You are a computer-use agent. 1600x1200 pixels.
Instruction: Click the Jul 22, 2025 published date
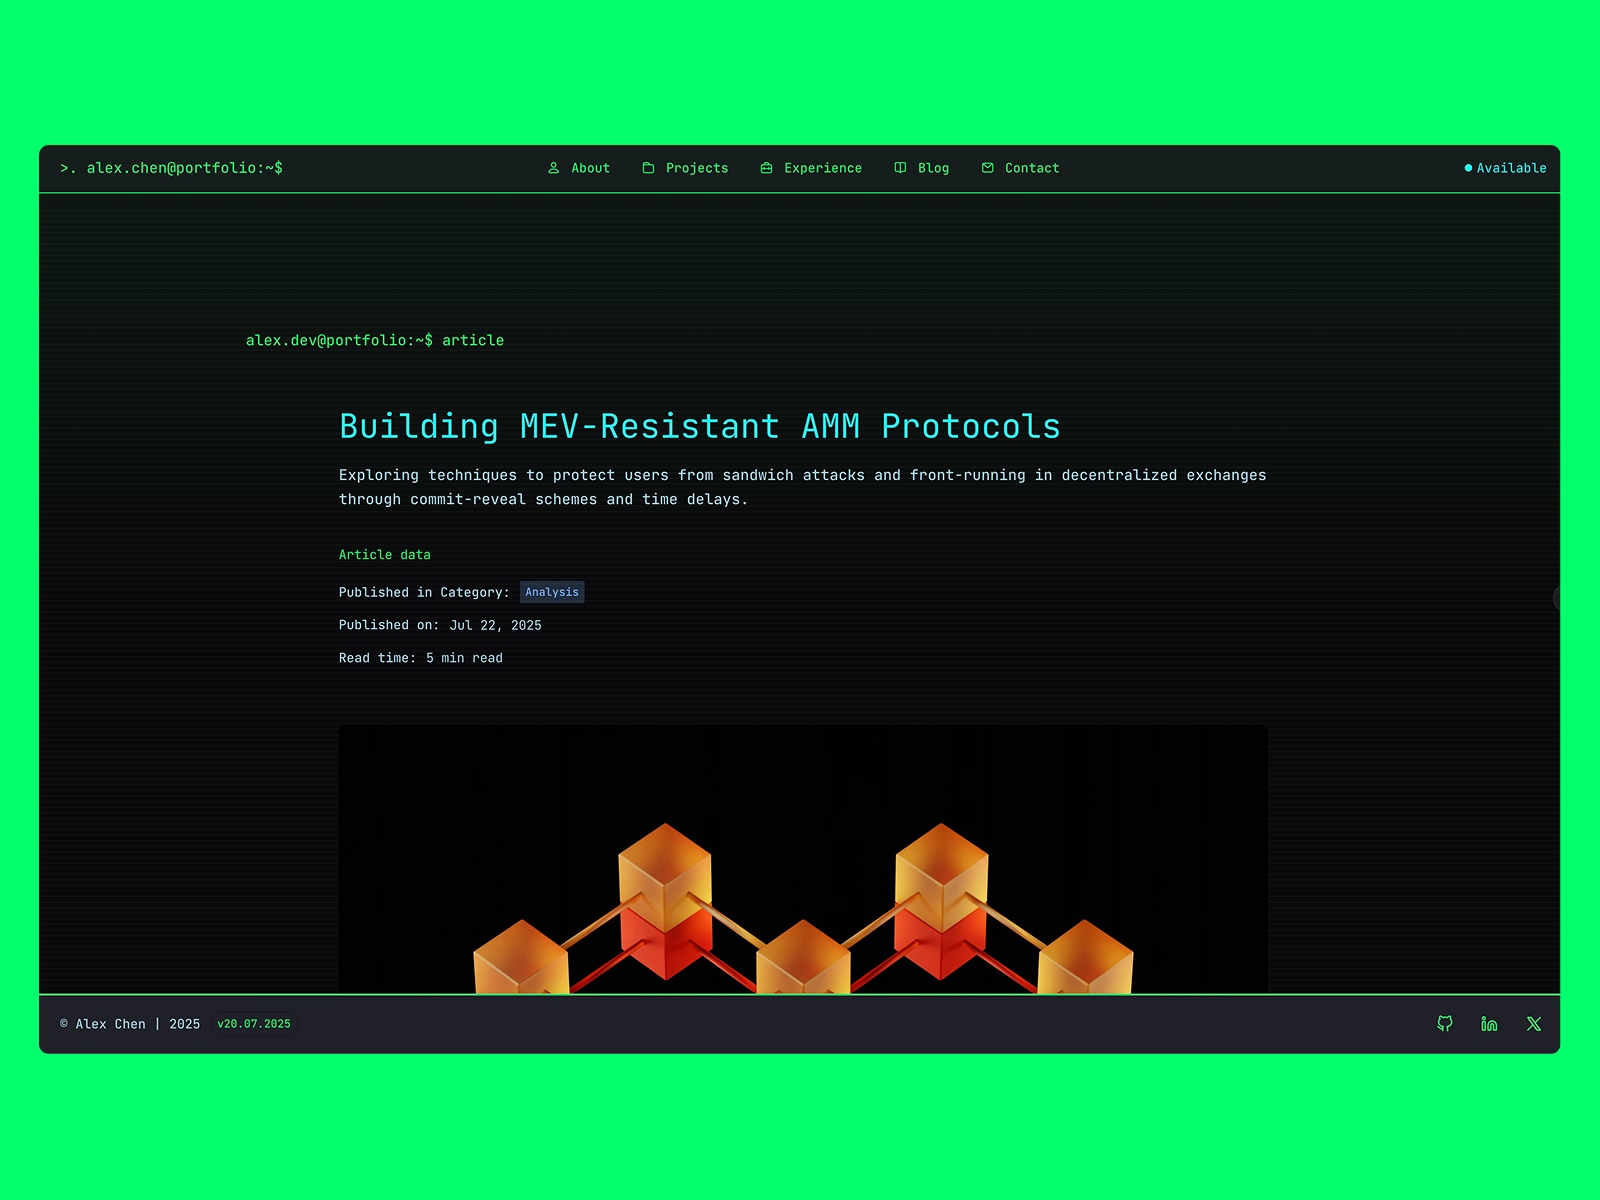pos(495,625)
